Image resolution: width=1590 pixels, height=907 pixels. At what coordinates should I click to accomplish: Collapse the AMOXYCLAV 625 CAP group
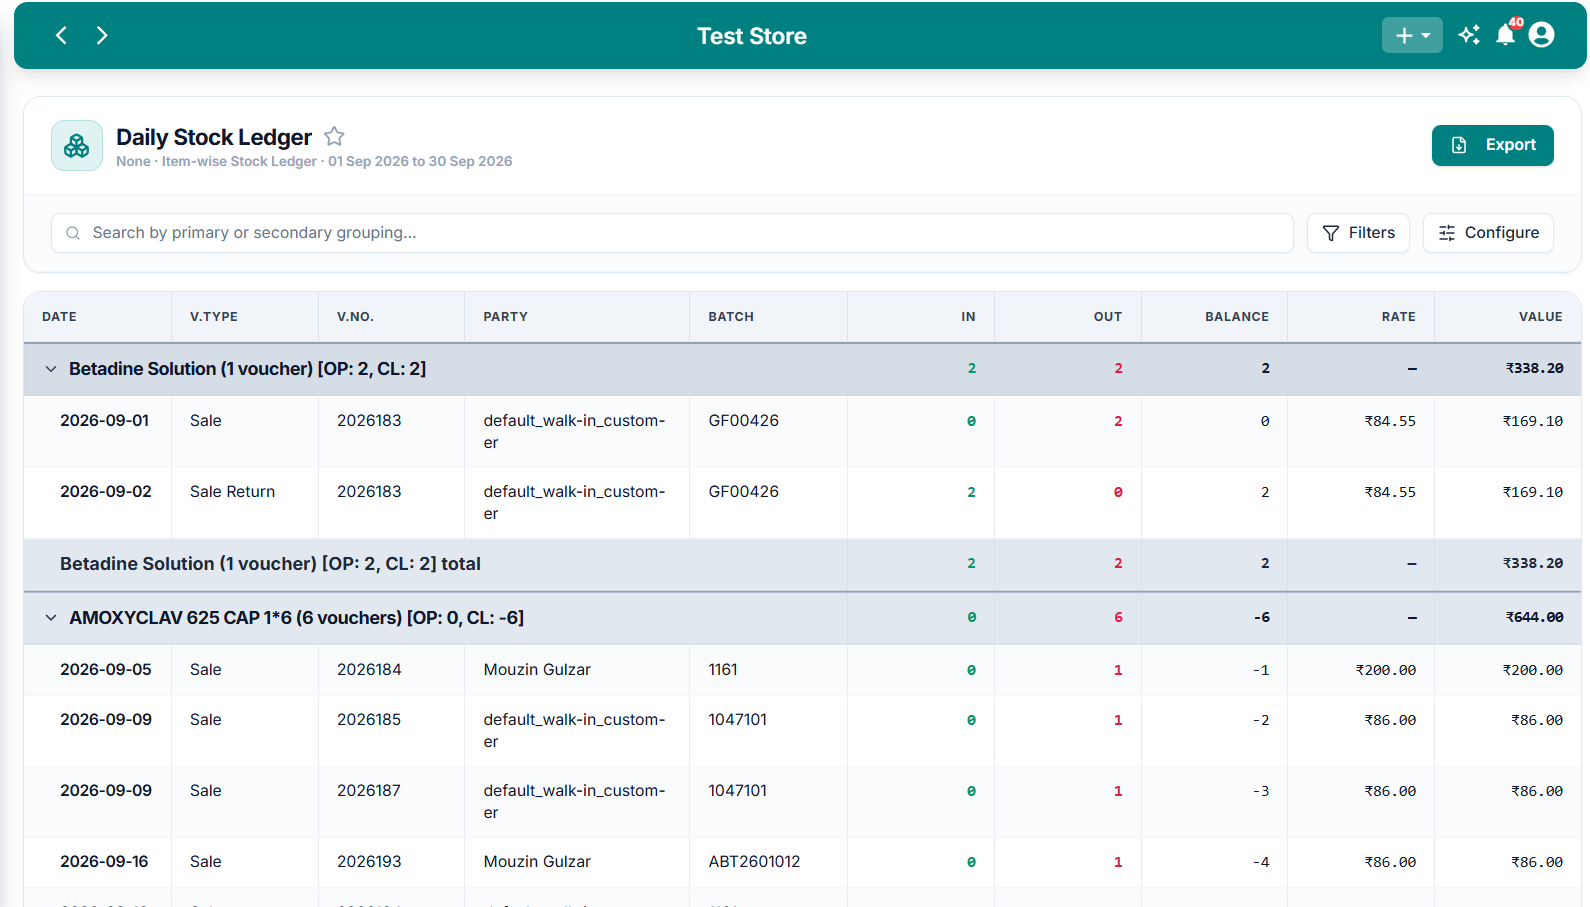point(51,618)
